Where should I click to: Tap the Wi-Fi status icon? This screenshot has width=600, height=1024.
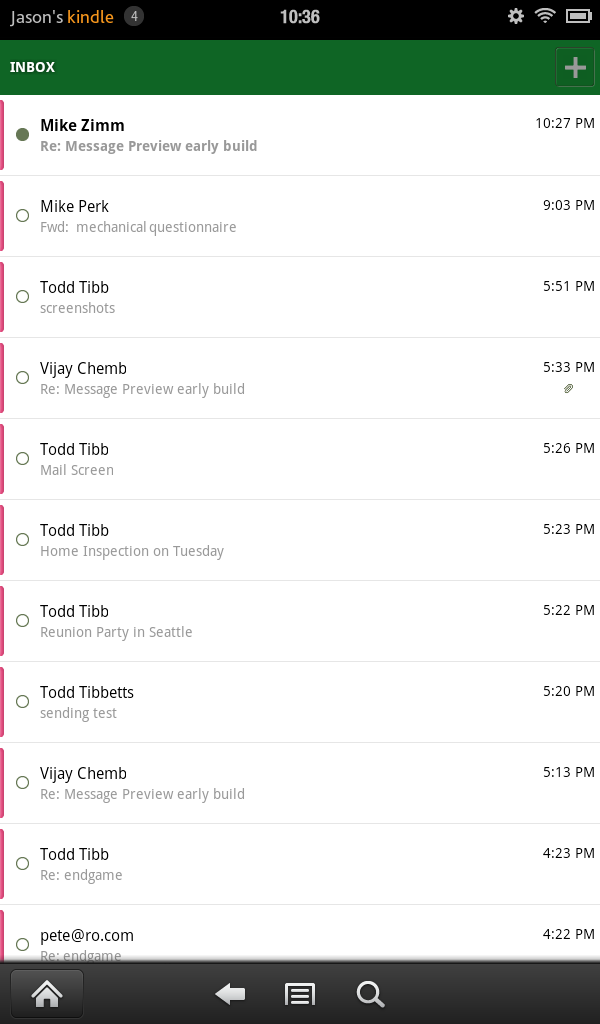[545, 16]
